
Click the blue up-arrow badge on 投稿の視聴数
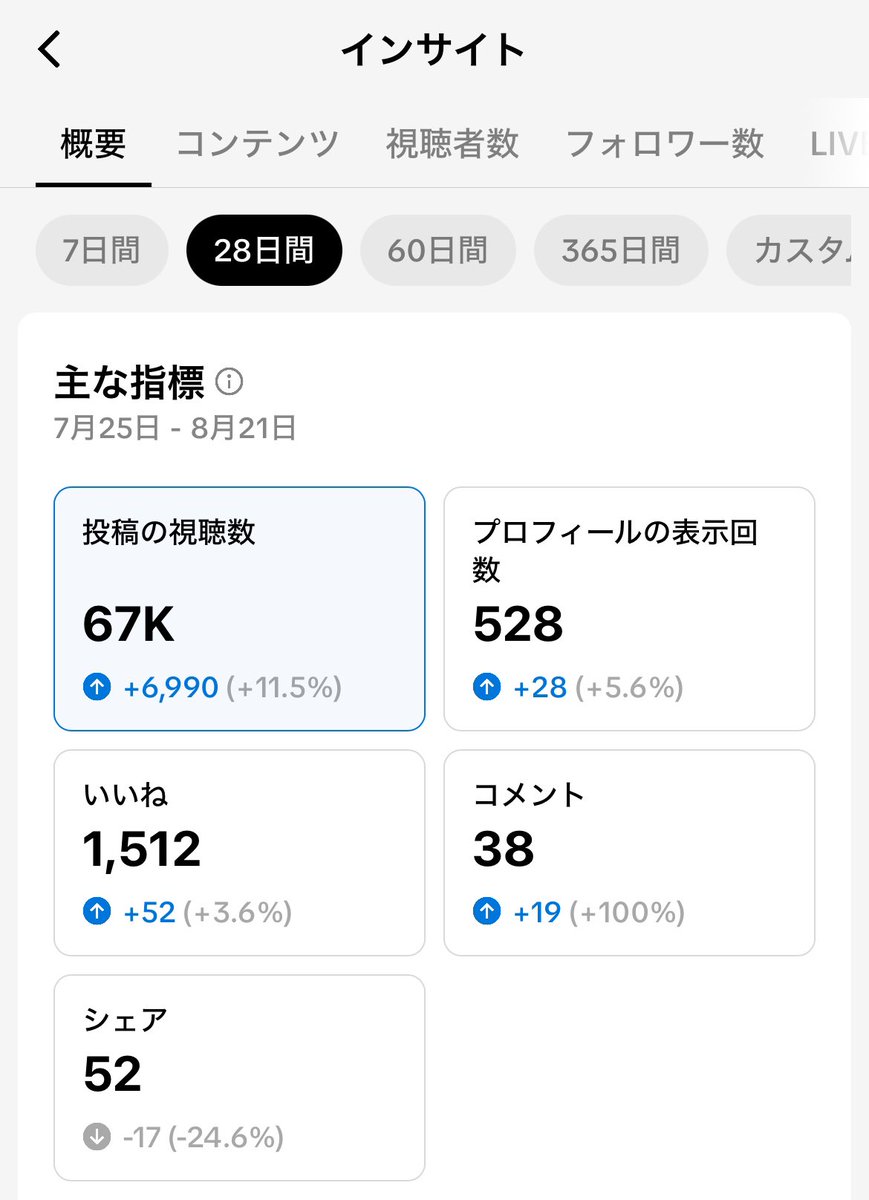97,687
